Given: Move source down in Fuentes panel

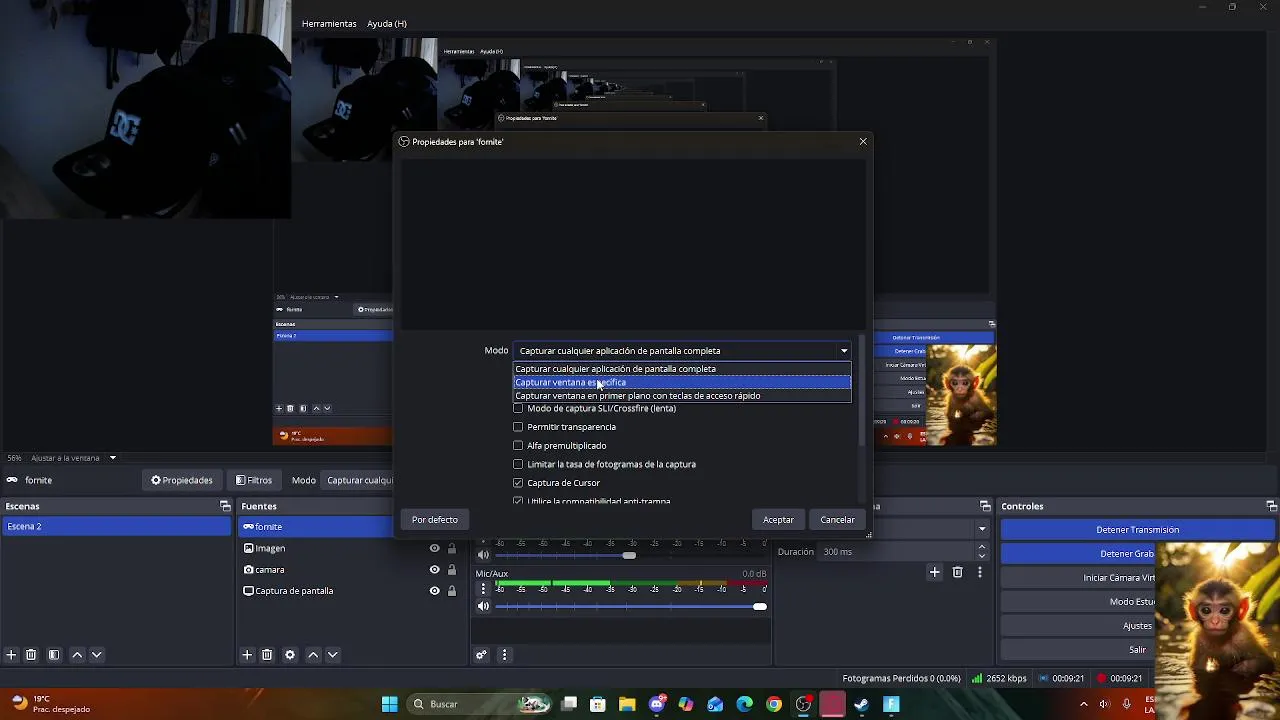Looking at the screenshot, I should (x=333, y=655).
